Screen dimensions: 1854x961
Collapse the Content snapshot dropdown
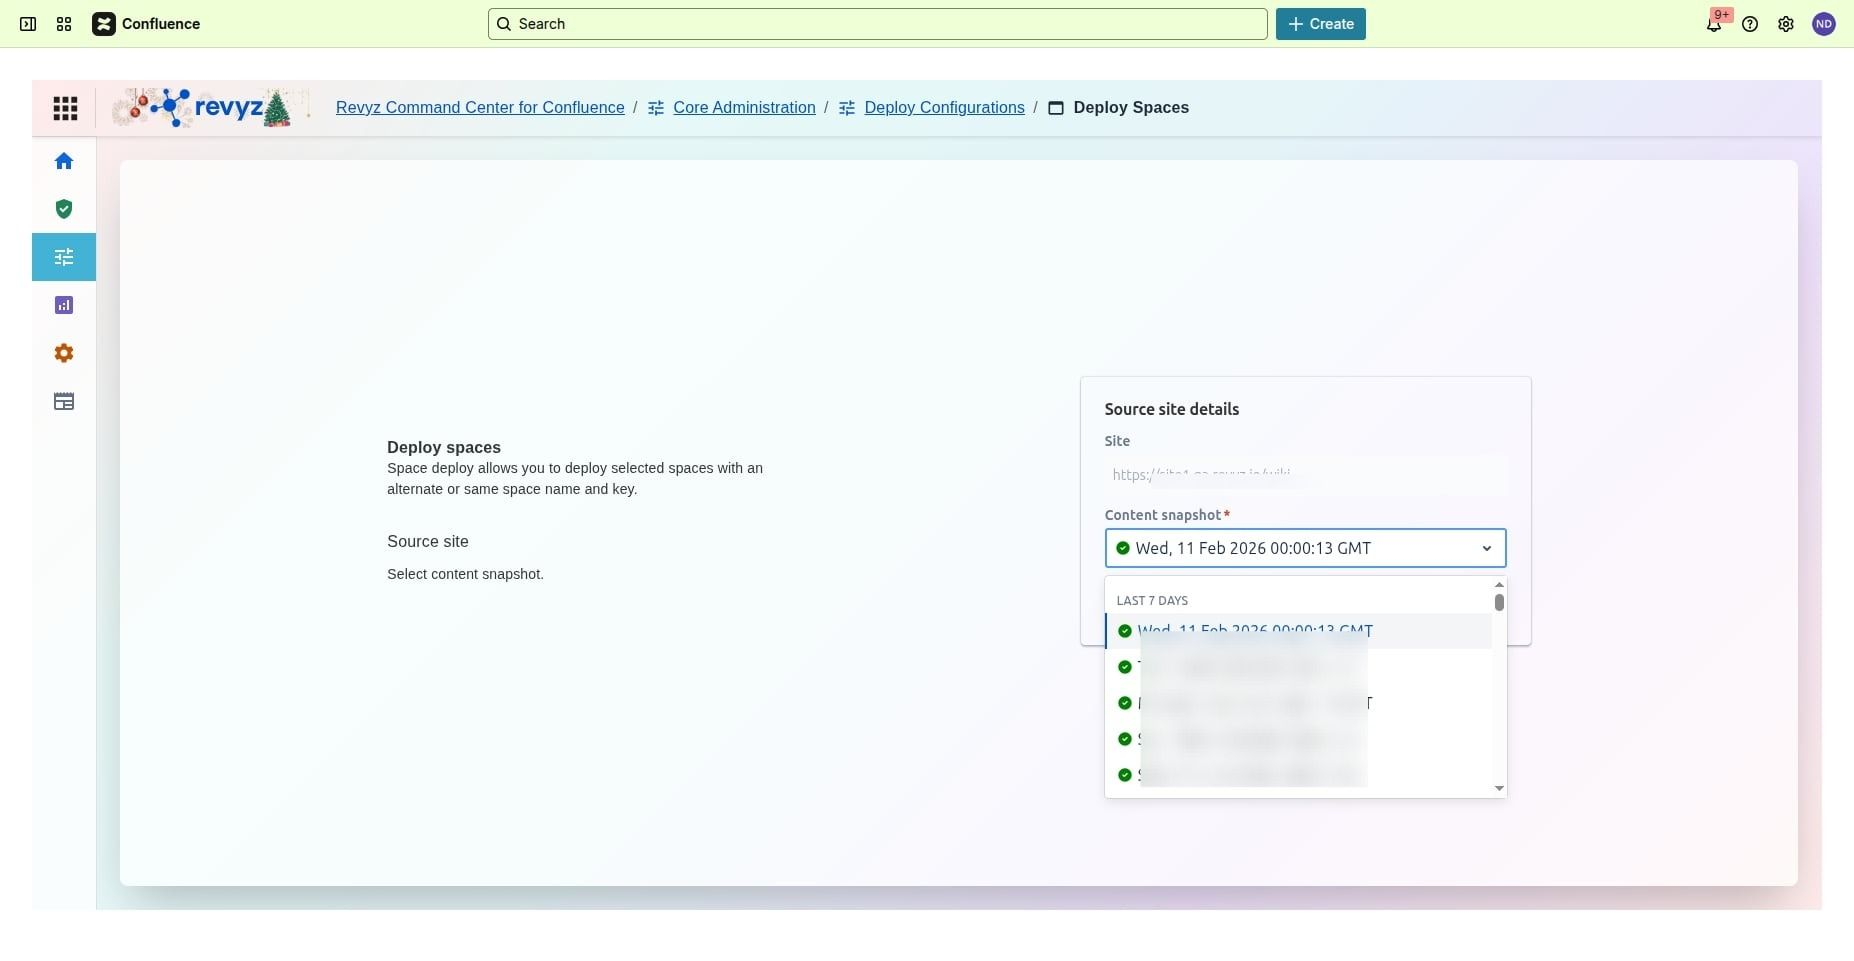click(x=1486, y=548)
